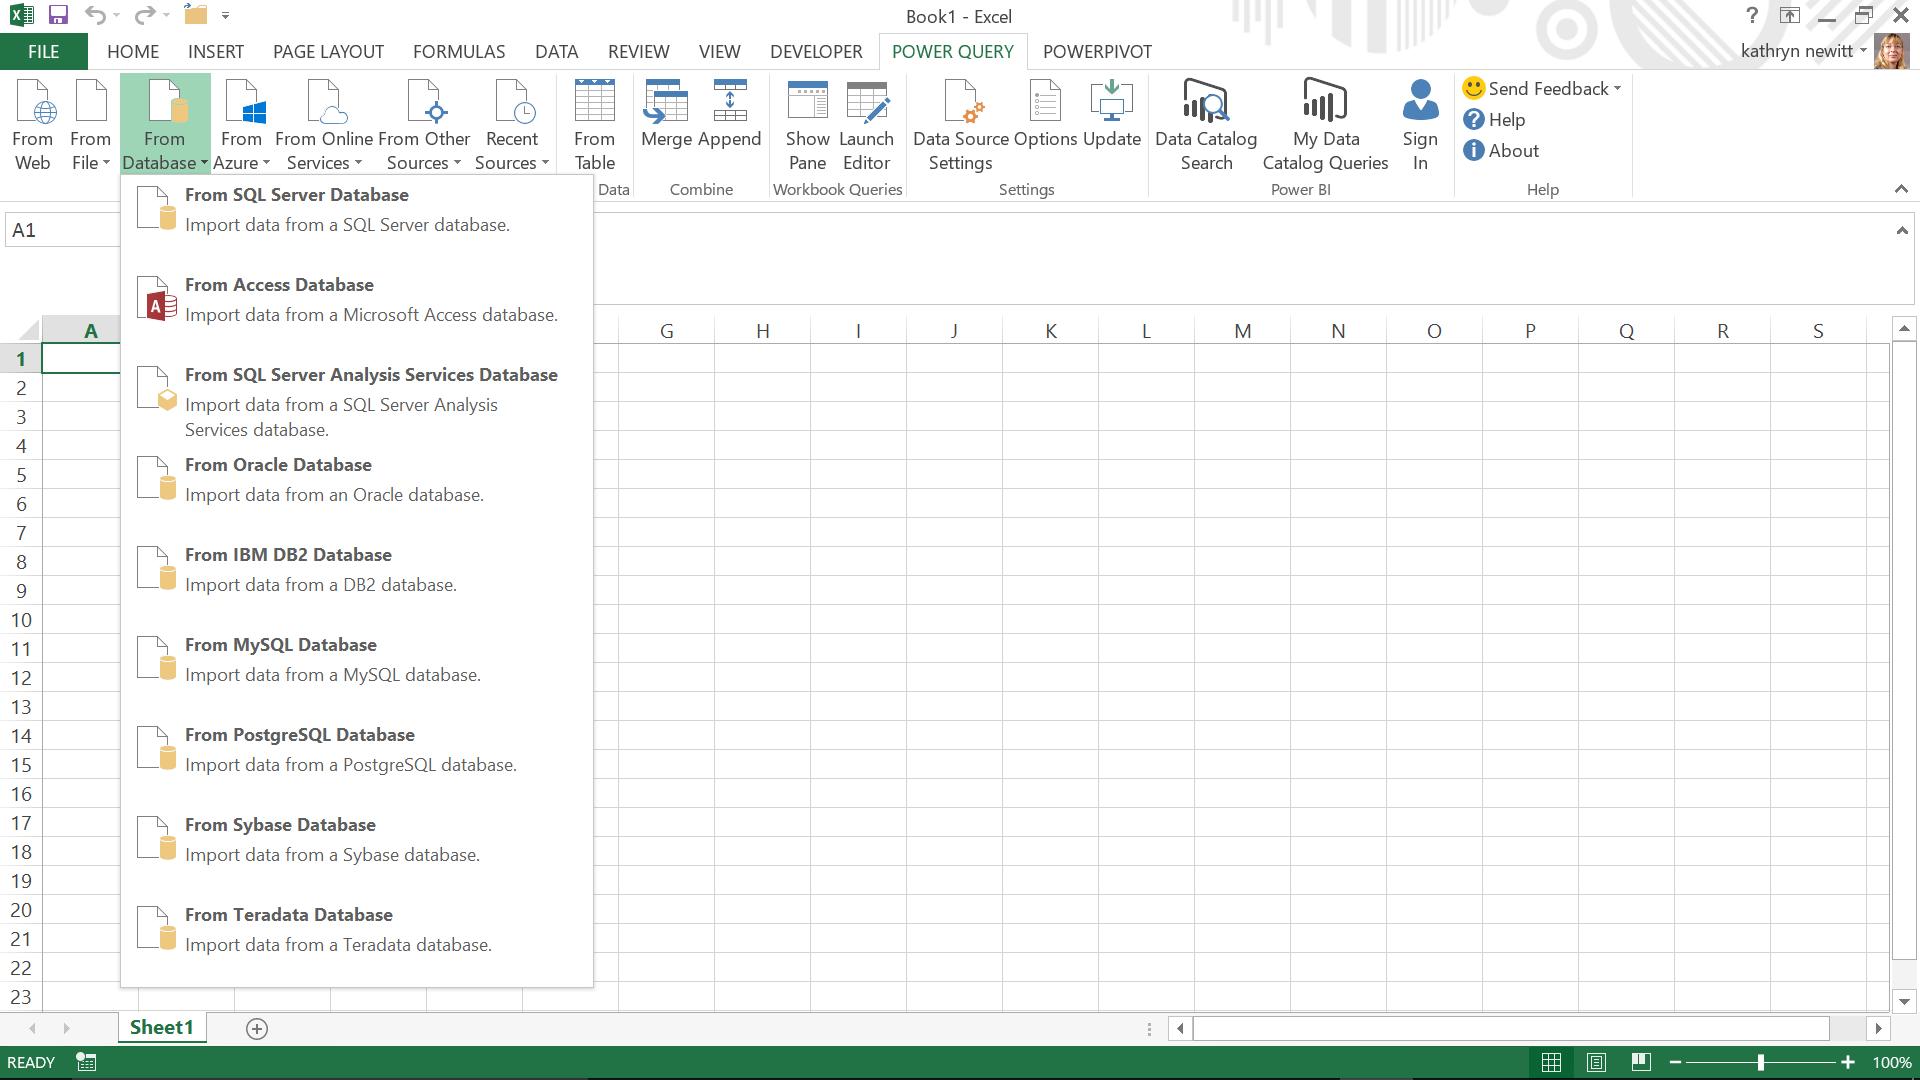Customize Quick Access Toolbar dropdown
This screenshot has height=1080, width=1920.
pyautogui.click(x=226, y=16)
